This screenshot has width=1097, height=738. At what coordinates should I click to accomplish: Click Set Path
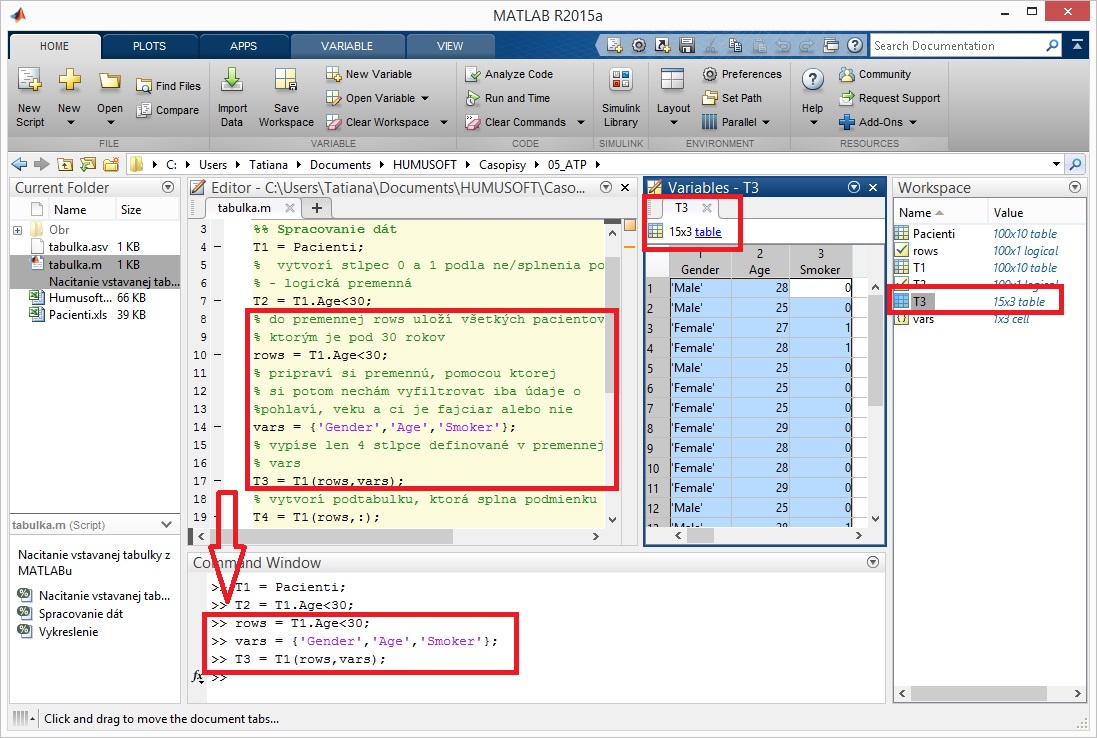pyautogui.click(x=732, y=98)
